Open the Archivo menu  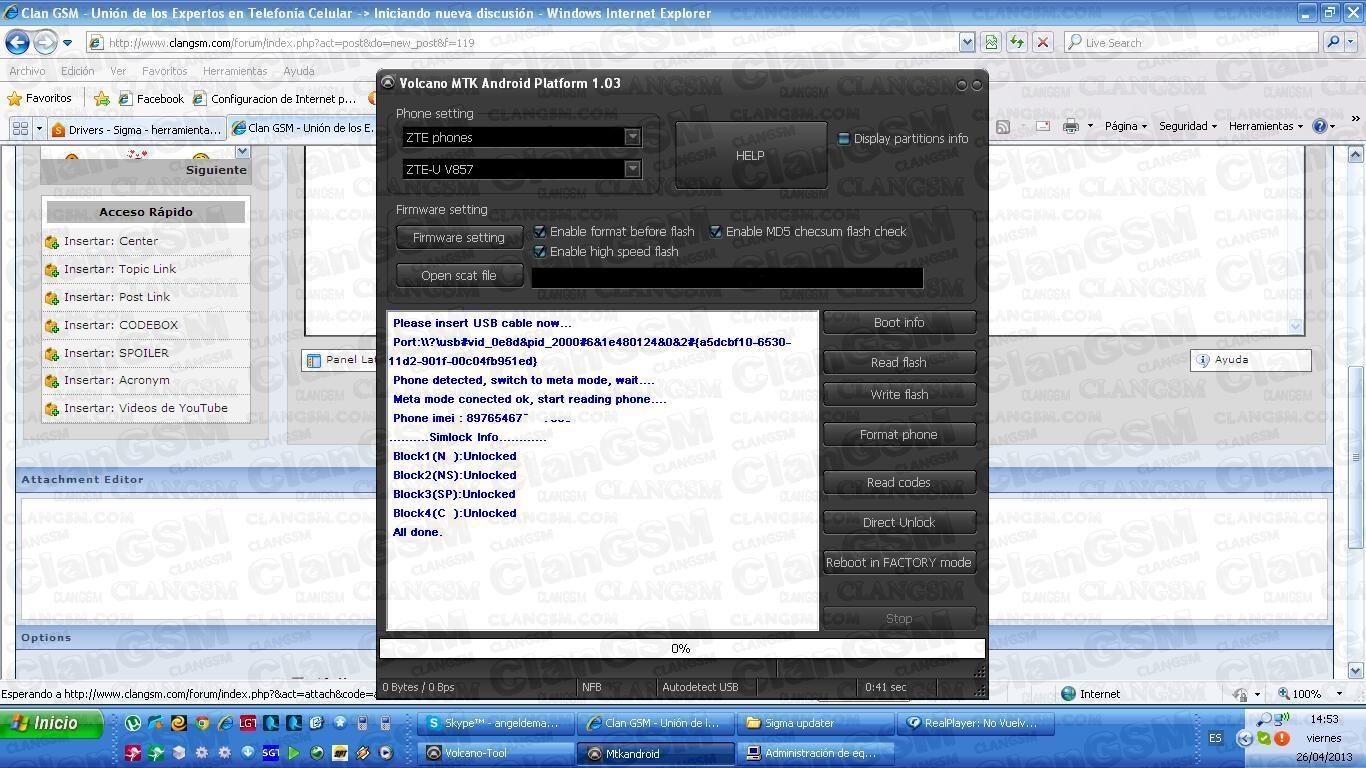tap(27, 71)
